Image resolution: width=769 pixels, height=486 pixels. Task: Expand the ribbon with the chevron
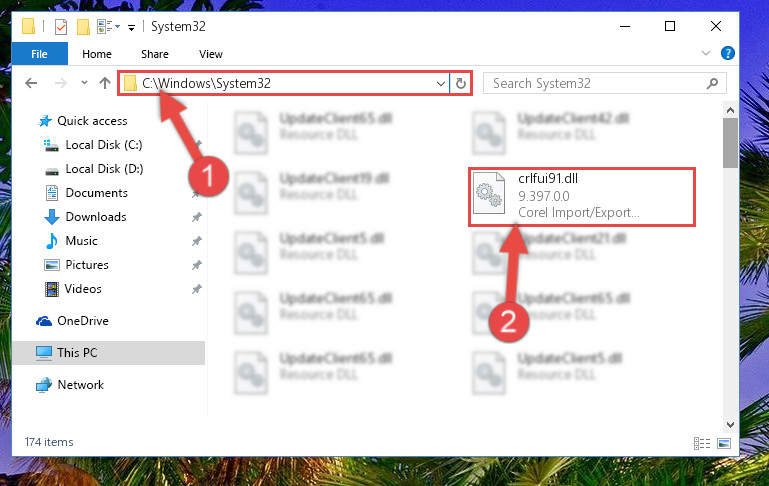click(x=706, y=53)
